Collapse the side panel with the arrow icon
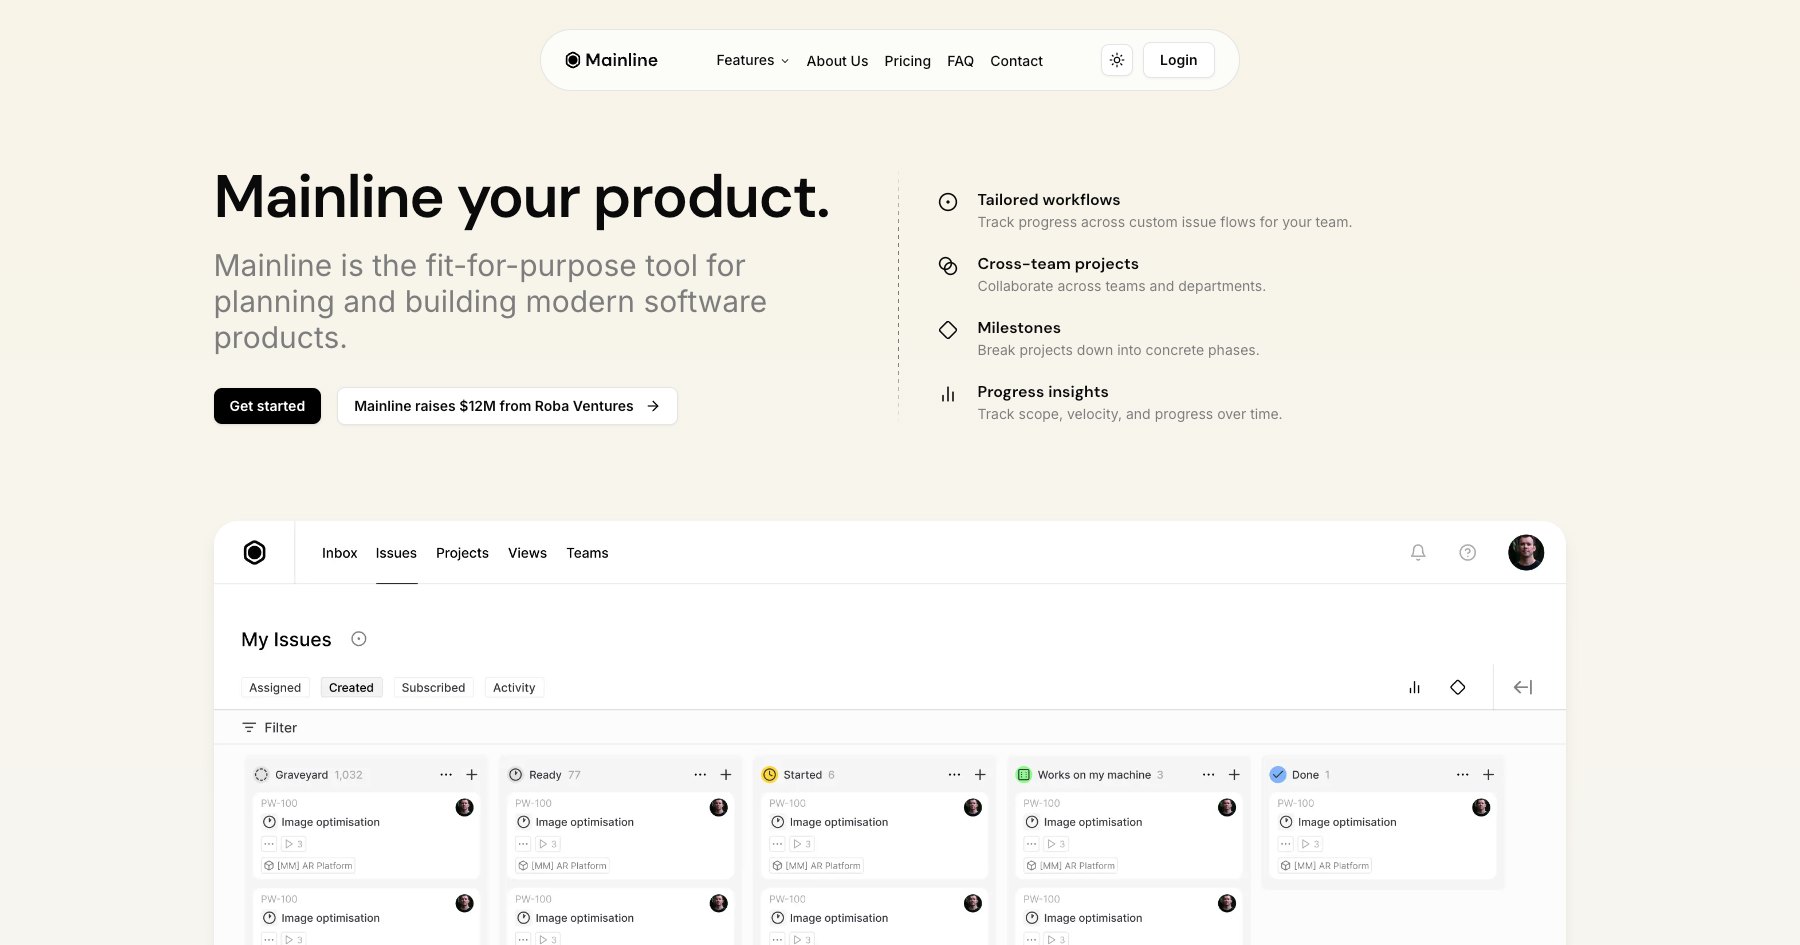 coord(1521,687)
